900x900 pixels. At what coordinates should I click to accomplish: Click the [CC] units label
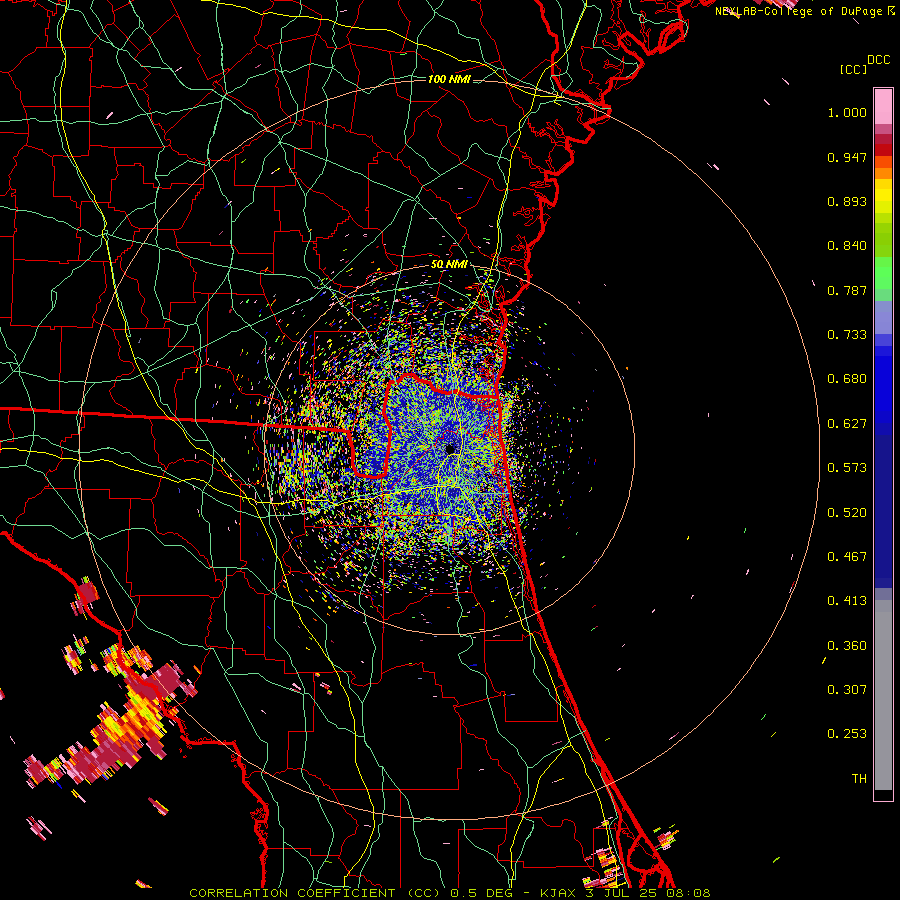point(854,69)
